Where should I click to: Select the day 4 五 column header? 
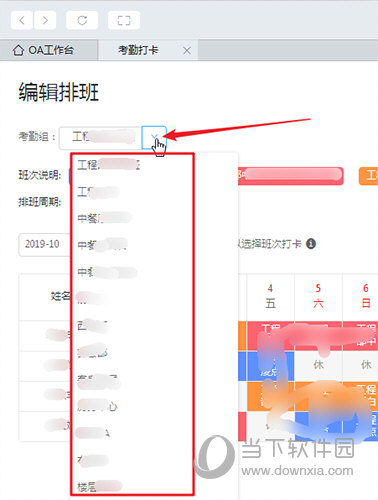pyautogui.click(x=270, y=296)
